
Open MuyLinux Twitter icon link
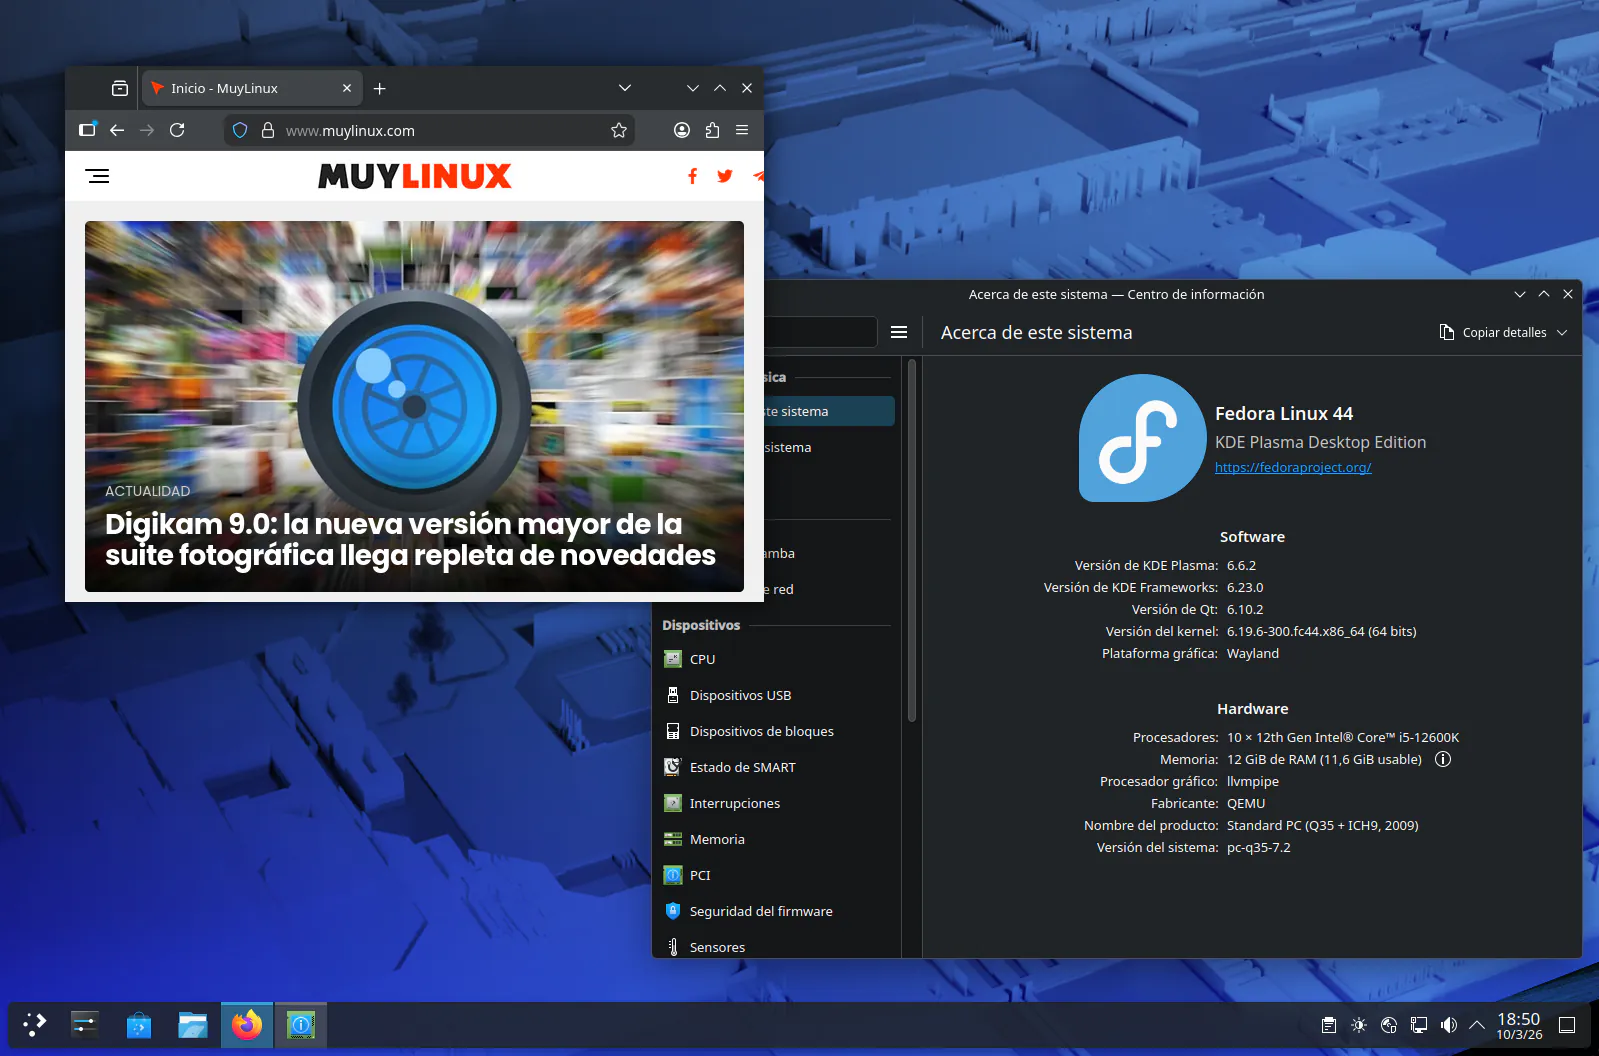725,176
